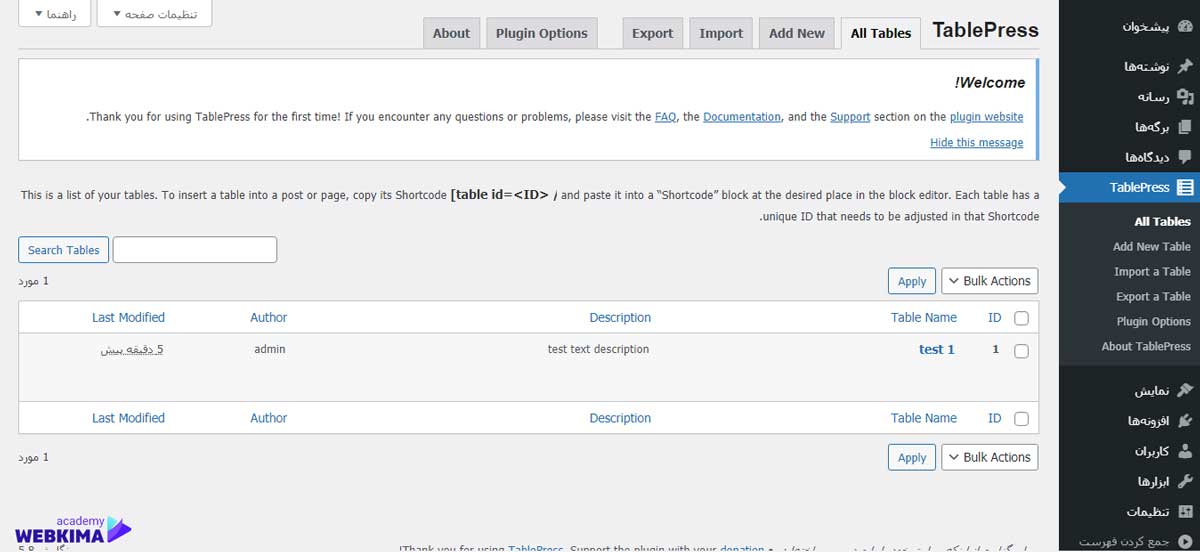Viewport: 1200px width, 552px height.
Task: Click the 'test text description' cell
Action: tap(599, 349)
